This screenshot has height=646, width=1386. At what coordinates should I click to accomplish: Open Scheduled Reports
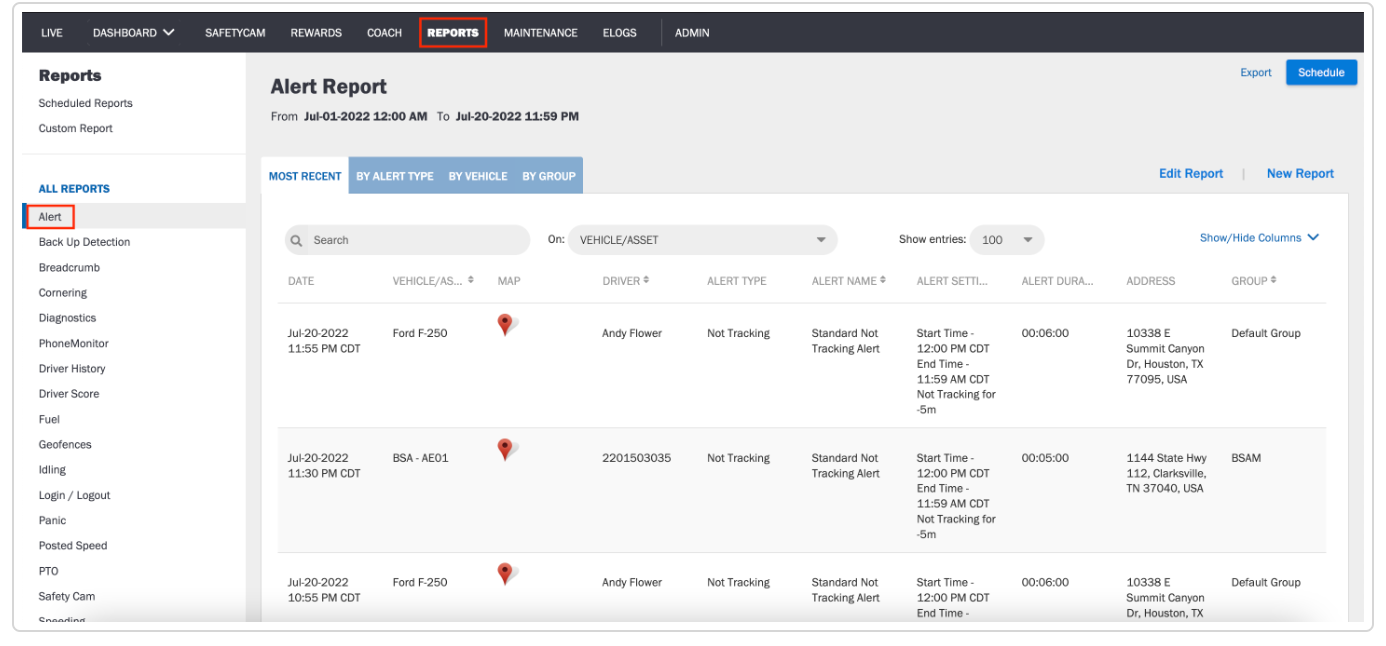[x=86, y=103]
